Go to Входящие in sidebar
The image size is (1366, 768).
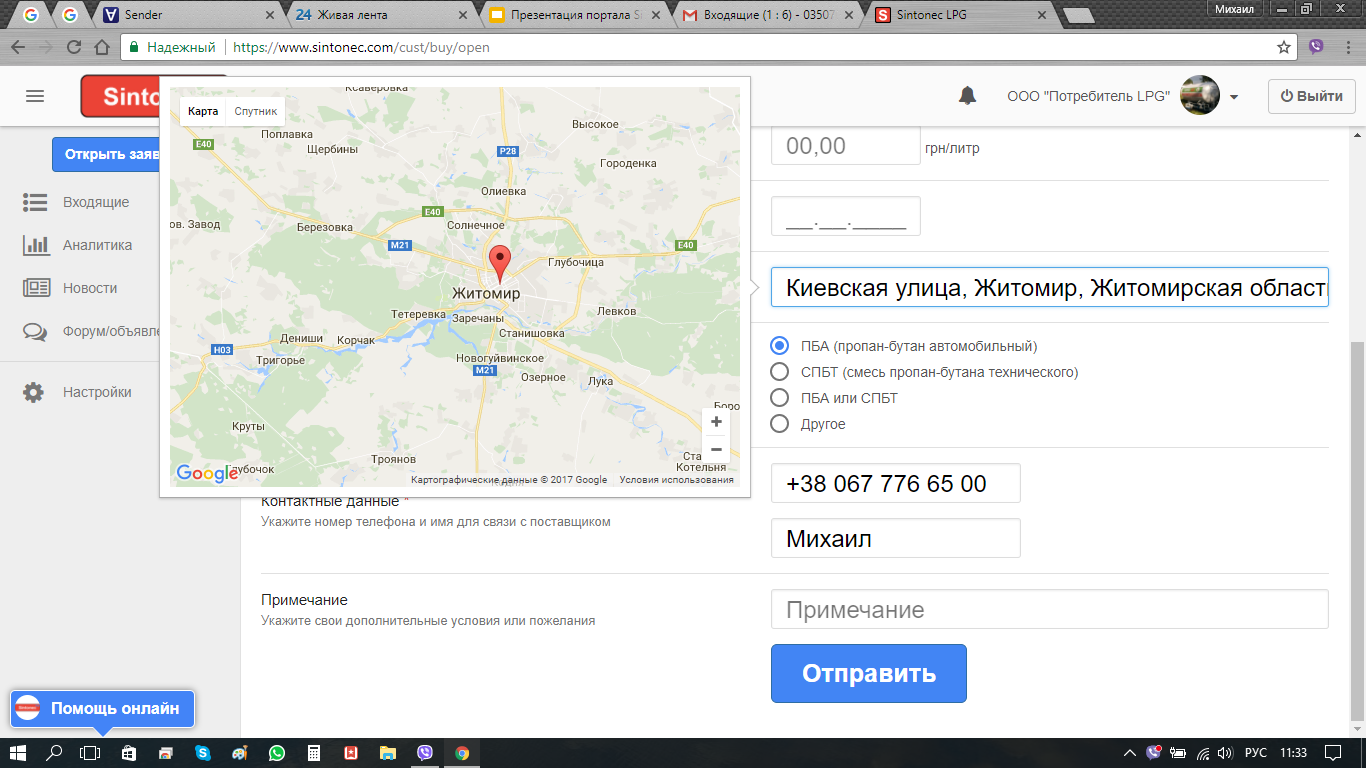[x=95, y=202]
